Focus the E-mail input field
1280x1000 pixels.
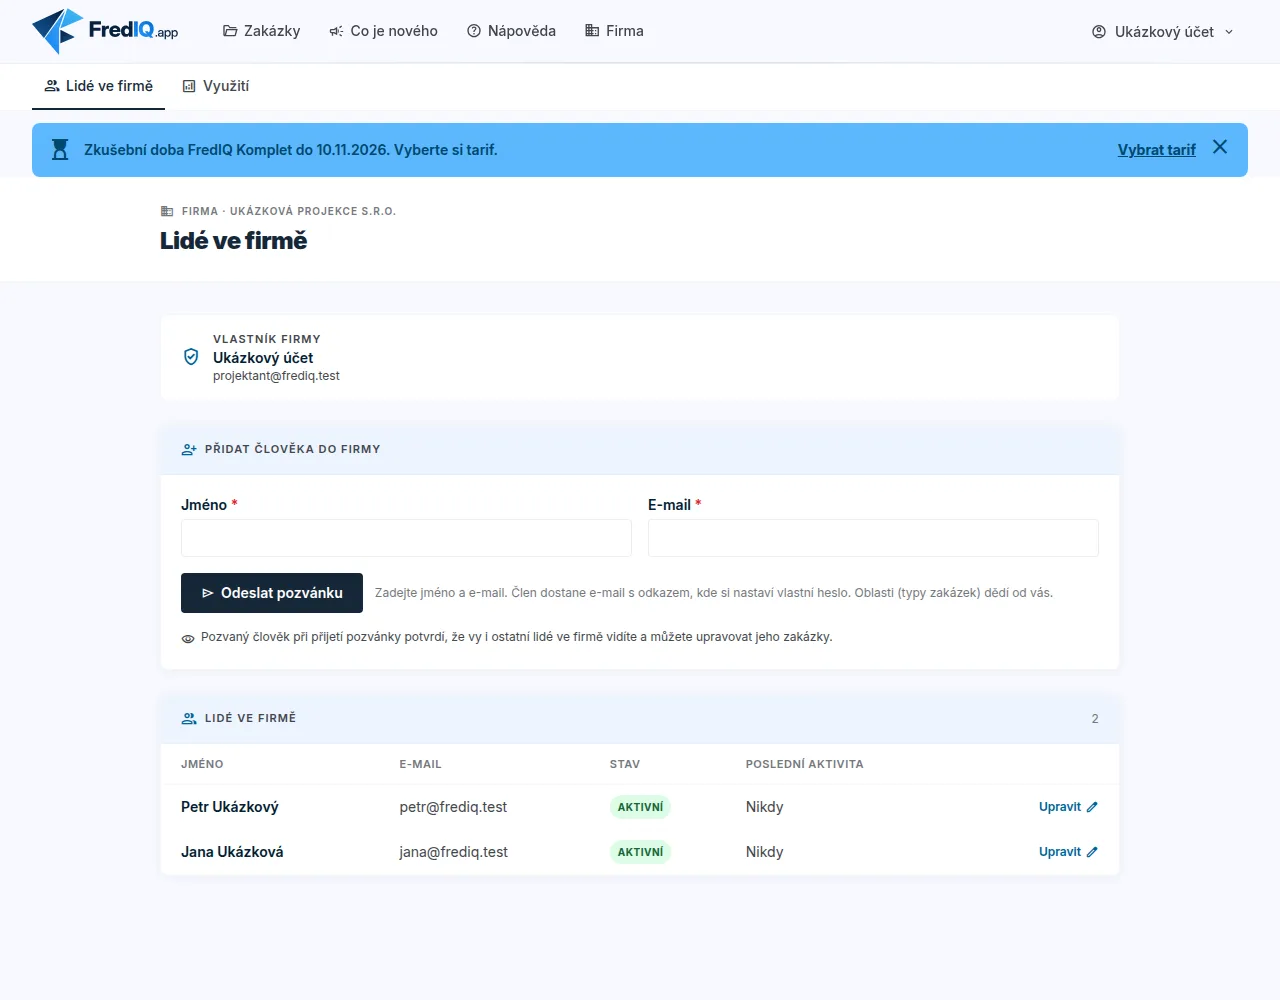873,538
